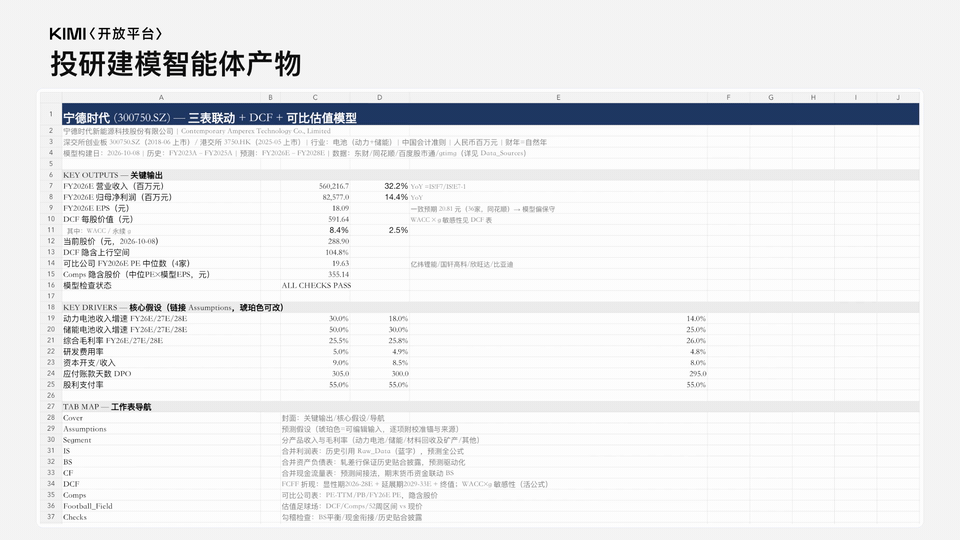Click the BS sheet name cell
Viewport: 960px width, 540px height.
tap(67, 462)
